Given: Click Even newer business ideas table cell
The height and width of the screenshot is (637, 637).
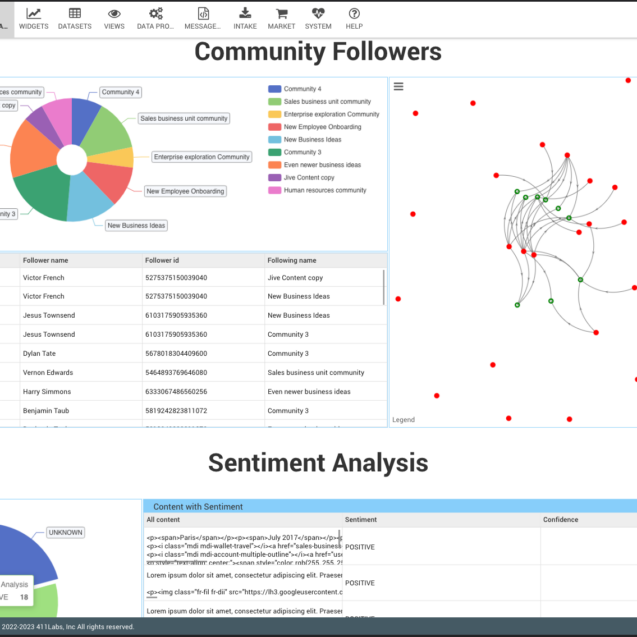Looking at the screenshot, I should coord(309,392).
